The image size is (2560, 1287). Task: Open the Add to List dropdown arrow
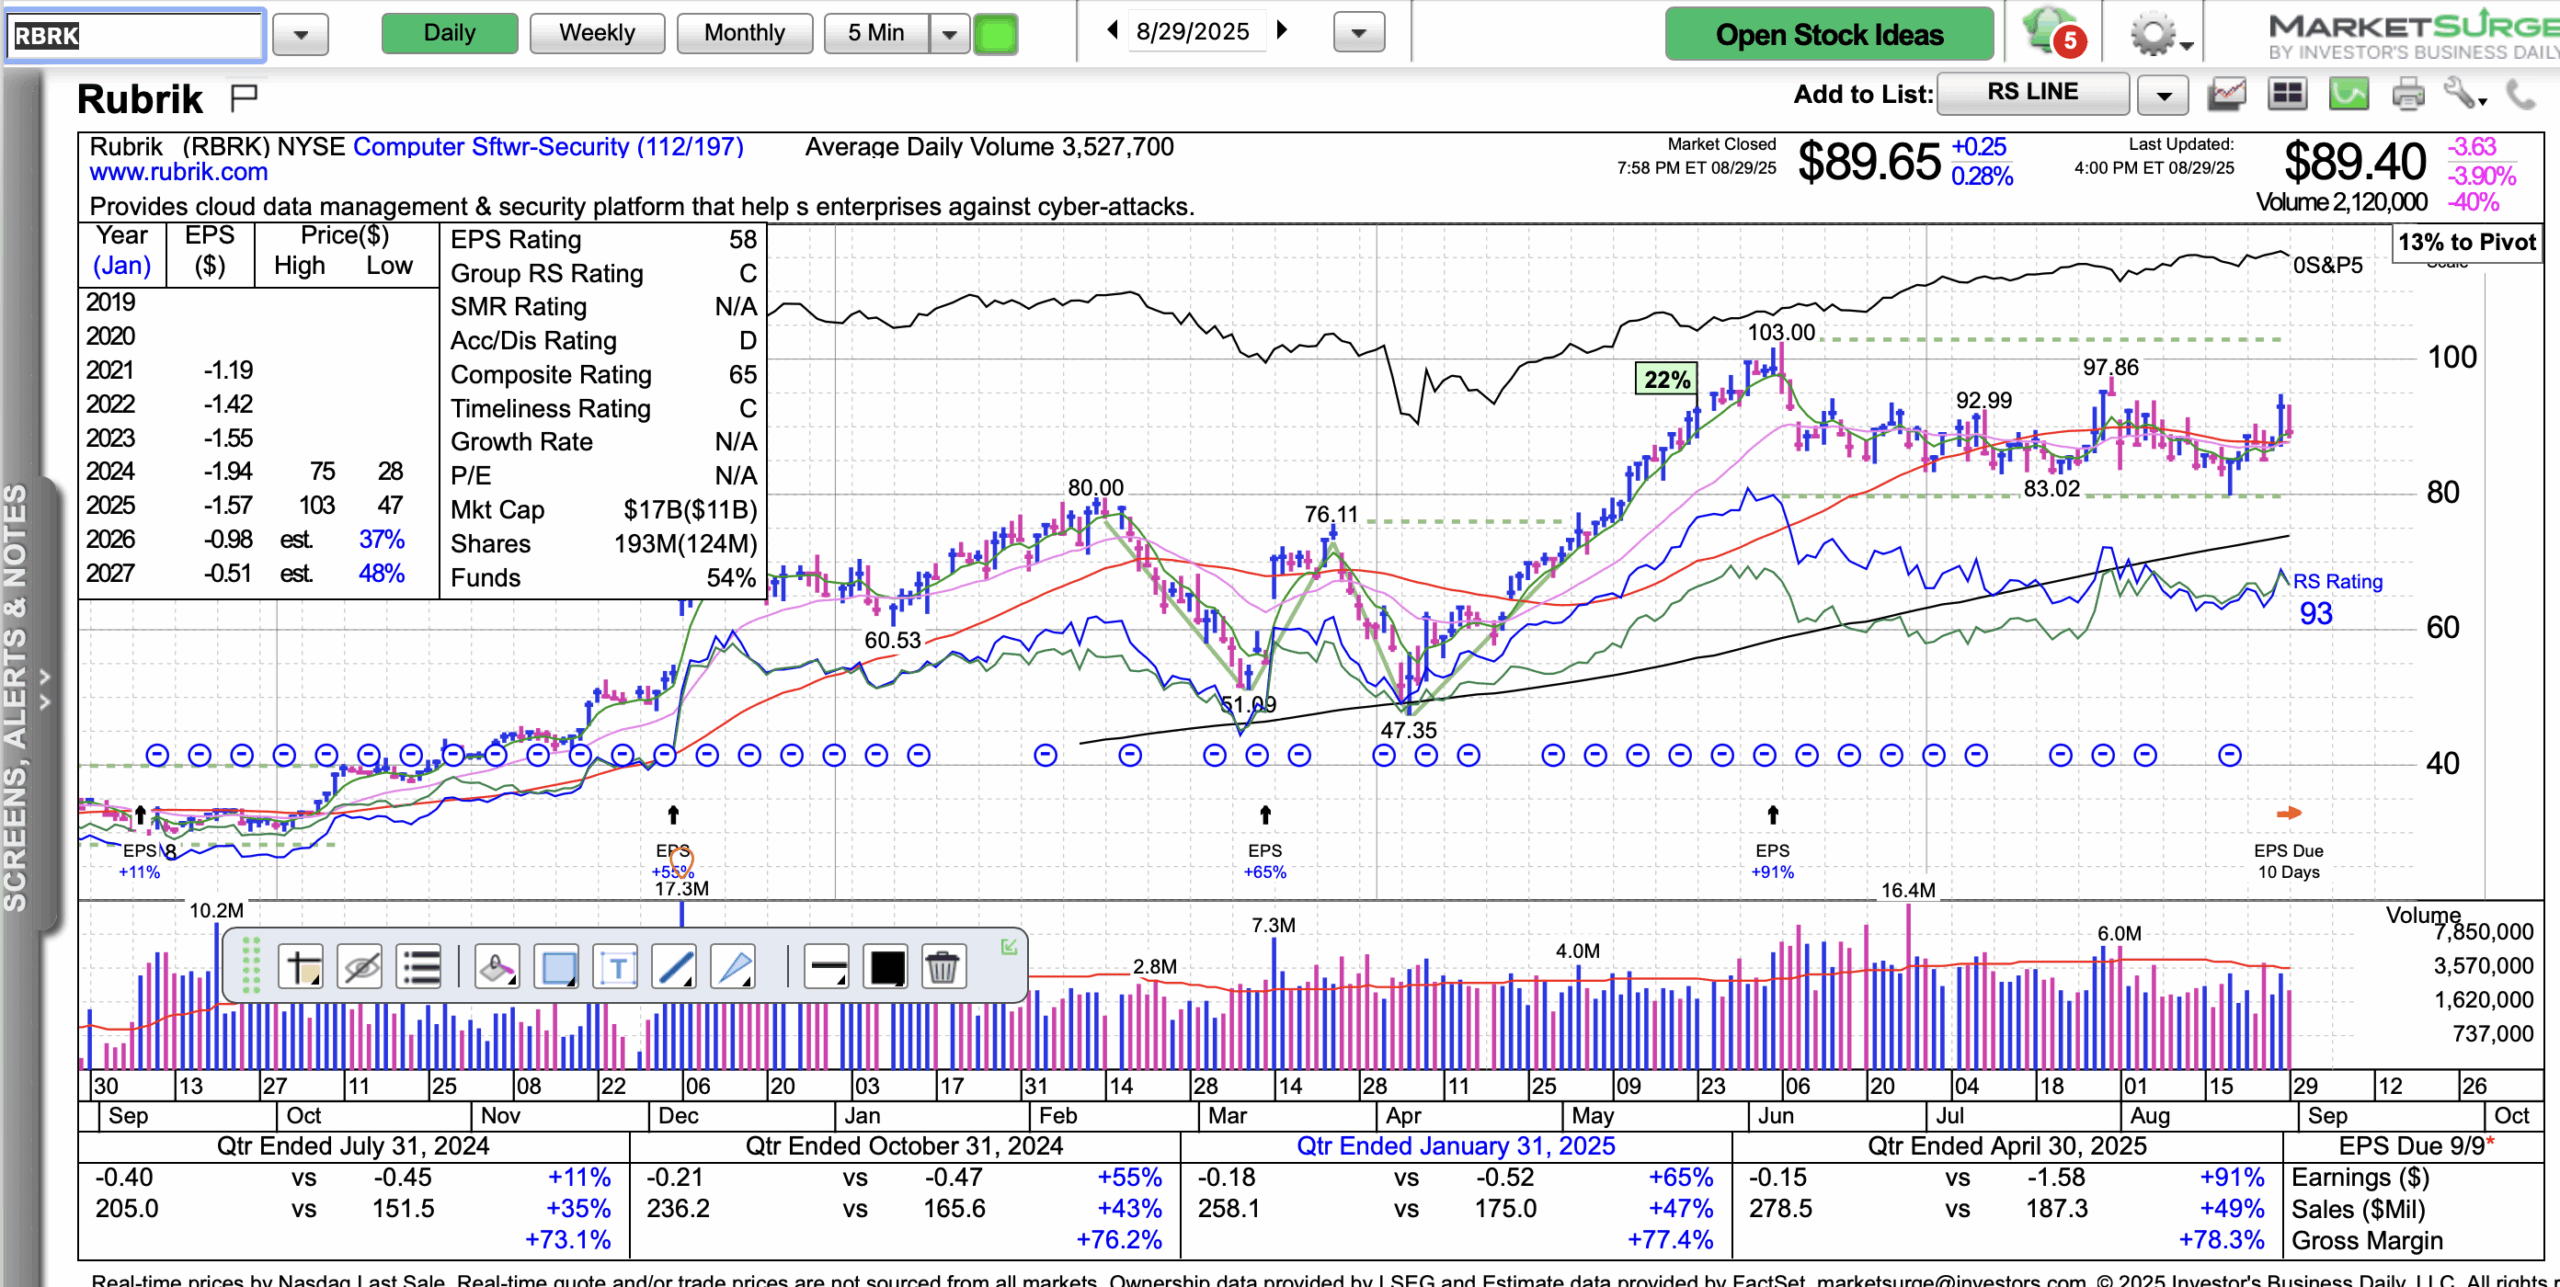2163,96
